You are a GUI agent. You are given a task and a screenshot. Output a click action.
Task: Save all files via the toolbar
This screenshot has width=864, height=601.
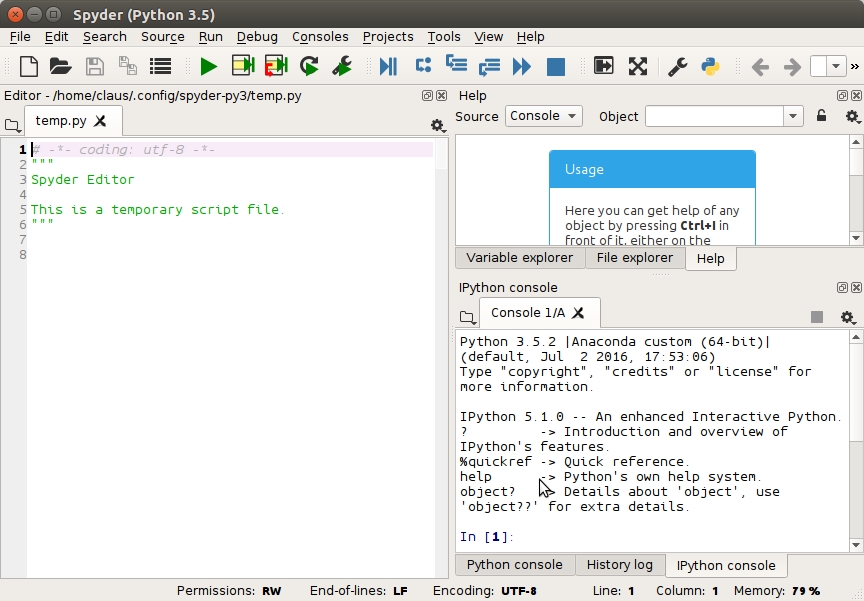click(x=128, y=67)
